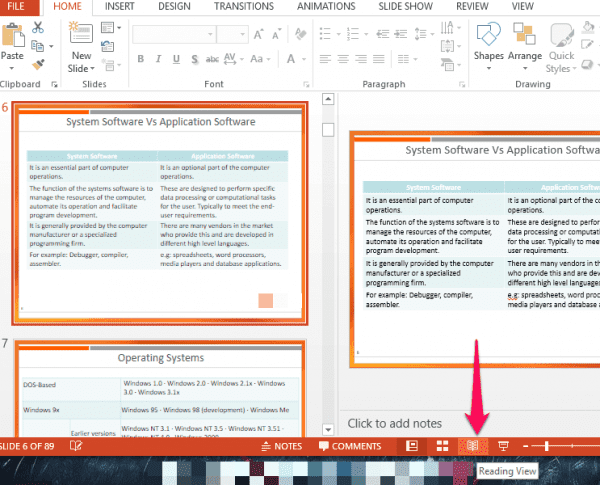Open Shapes gallery
Image resolution: width=600 pixels, height=485 pixels.
click(489, 46)
